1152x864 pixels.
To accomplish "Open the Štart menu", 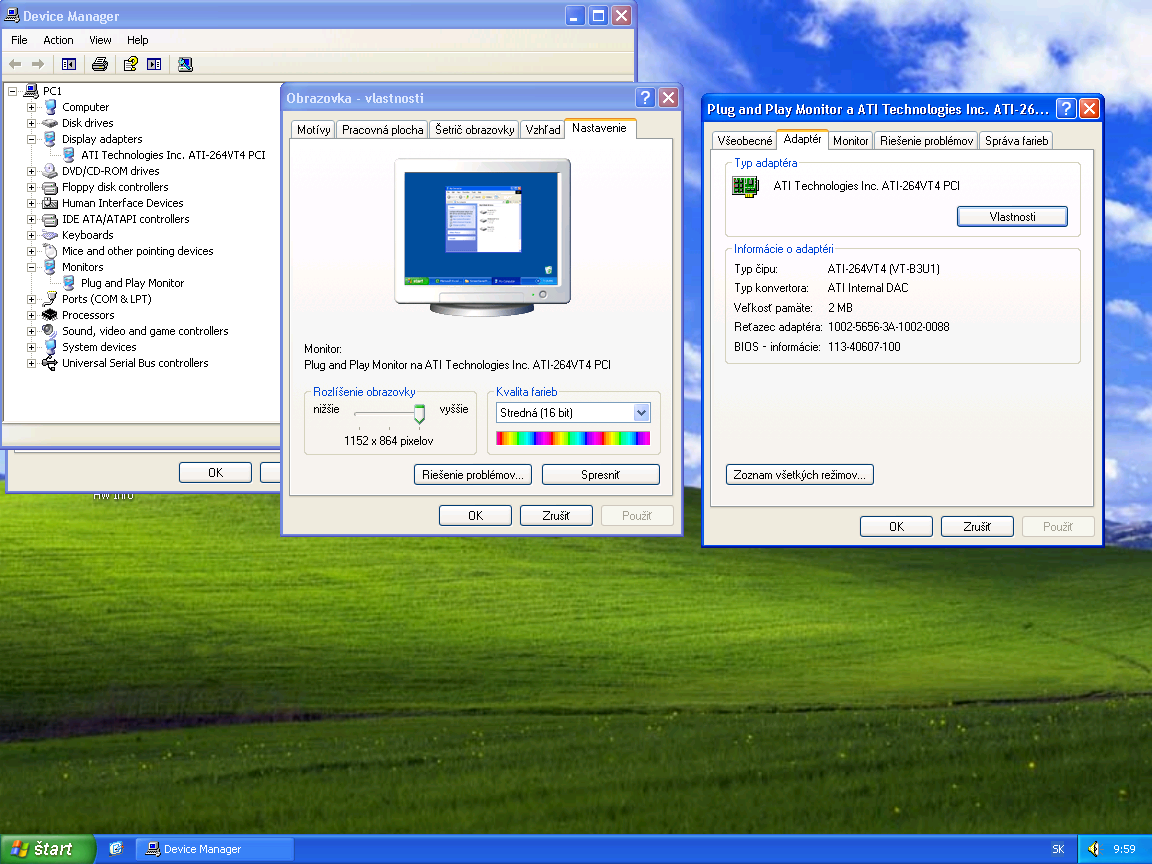I will [x=47, y=849].
